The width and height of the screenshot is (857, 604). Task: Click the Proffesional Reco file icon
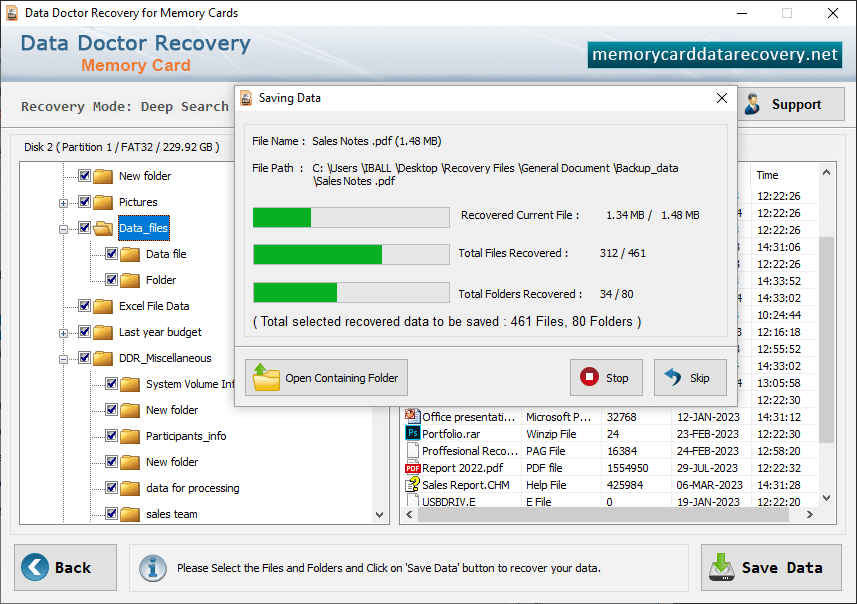pos(413,450)
